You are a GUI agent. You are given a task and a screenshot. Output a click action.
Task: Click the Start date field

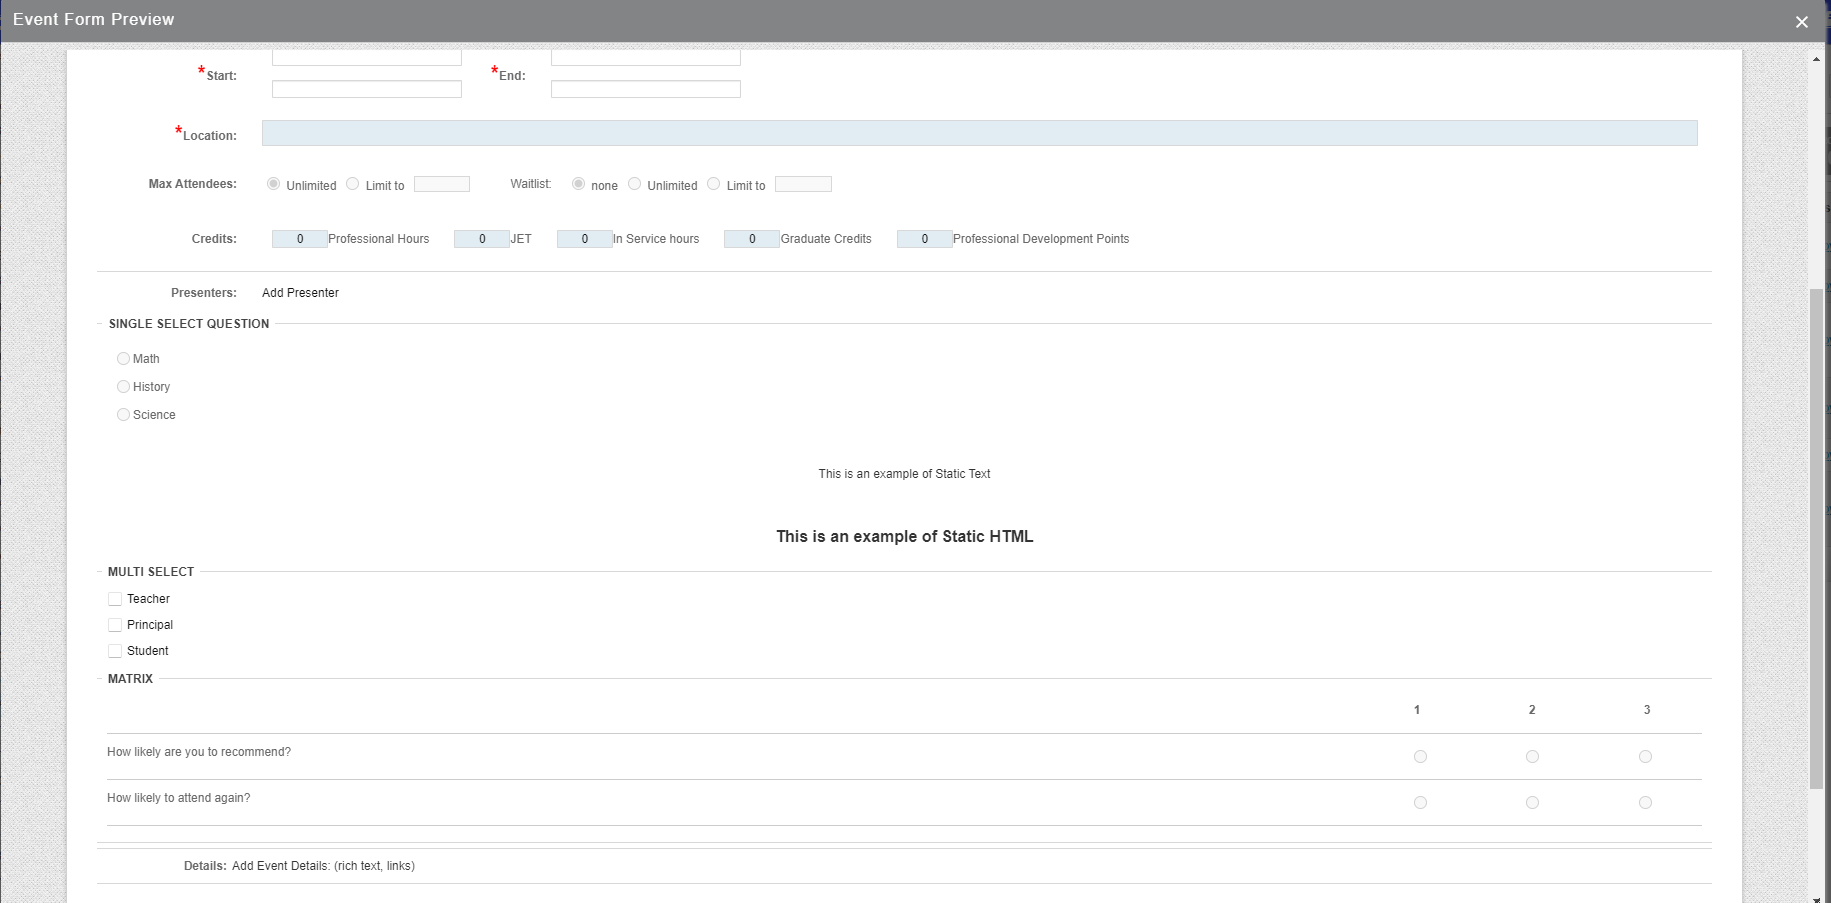(366, 56)
